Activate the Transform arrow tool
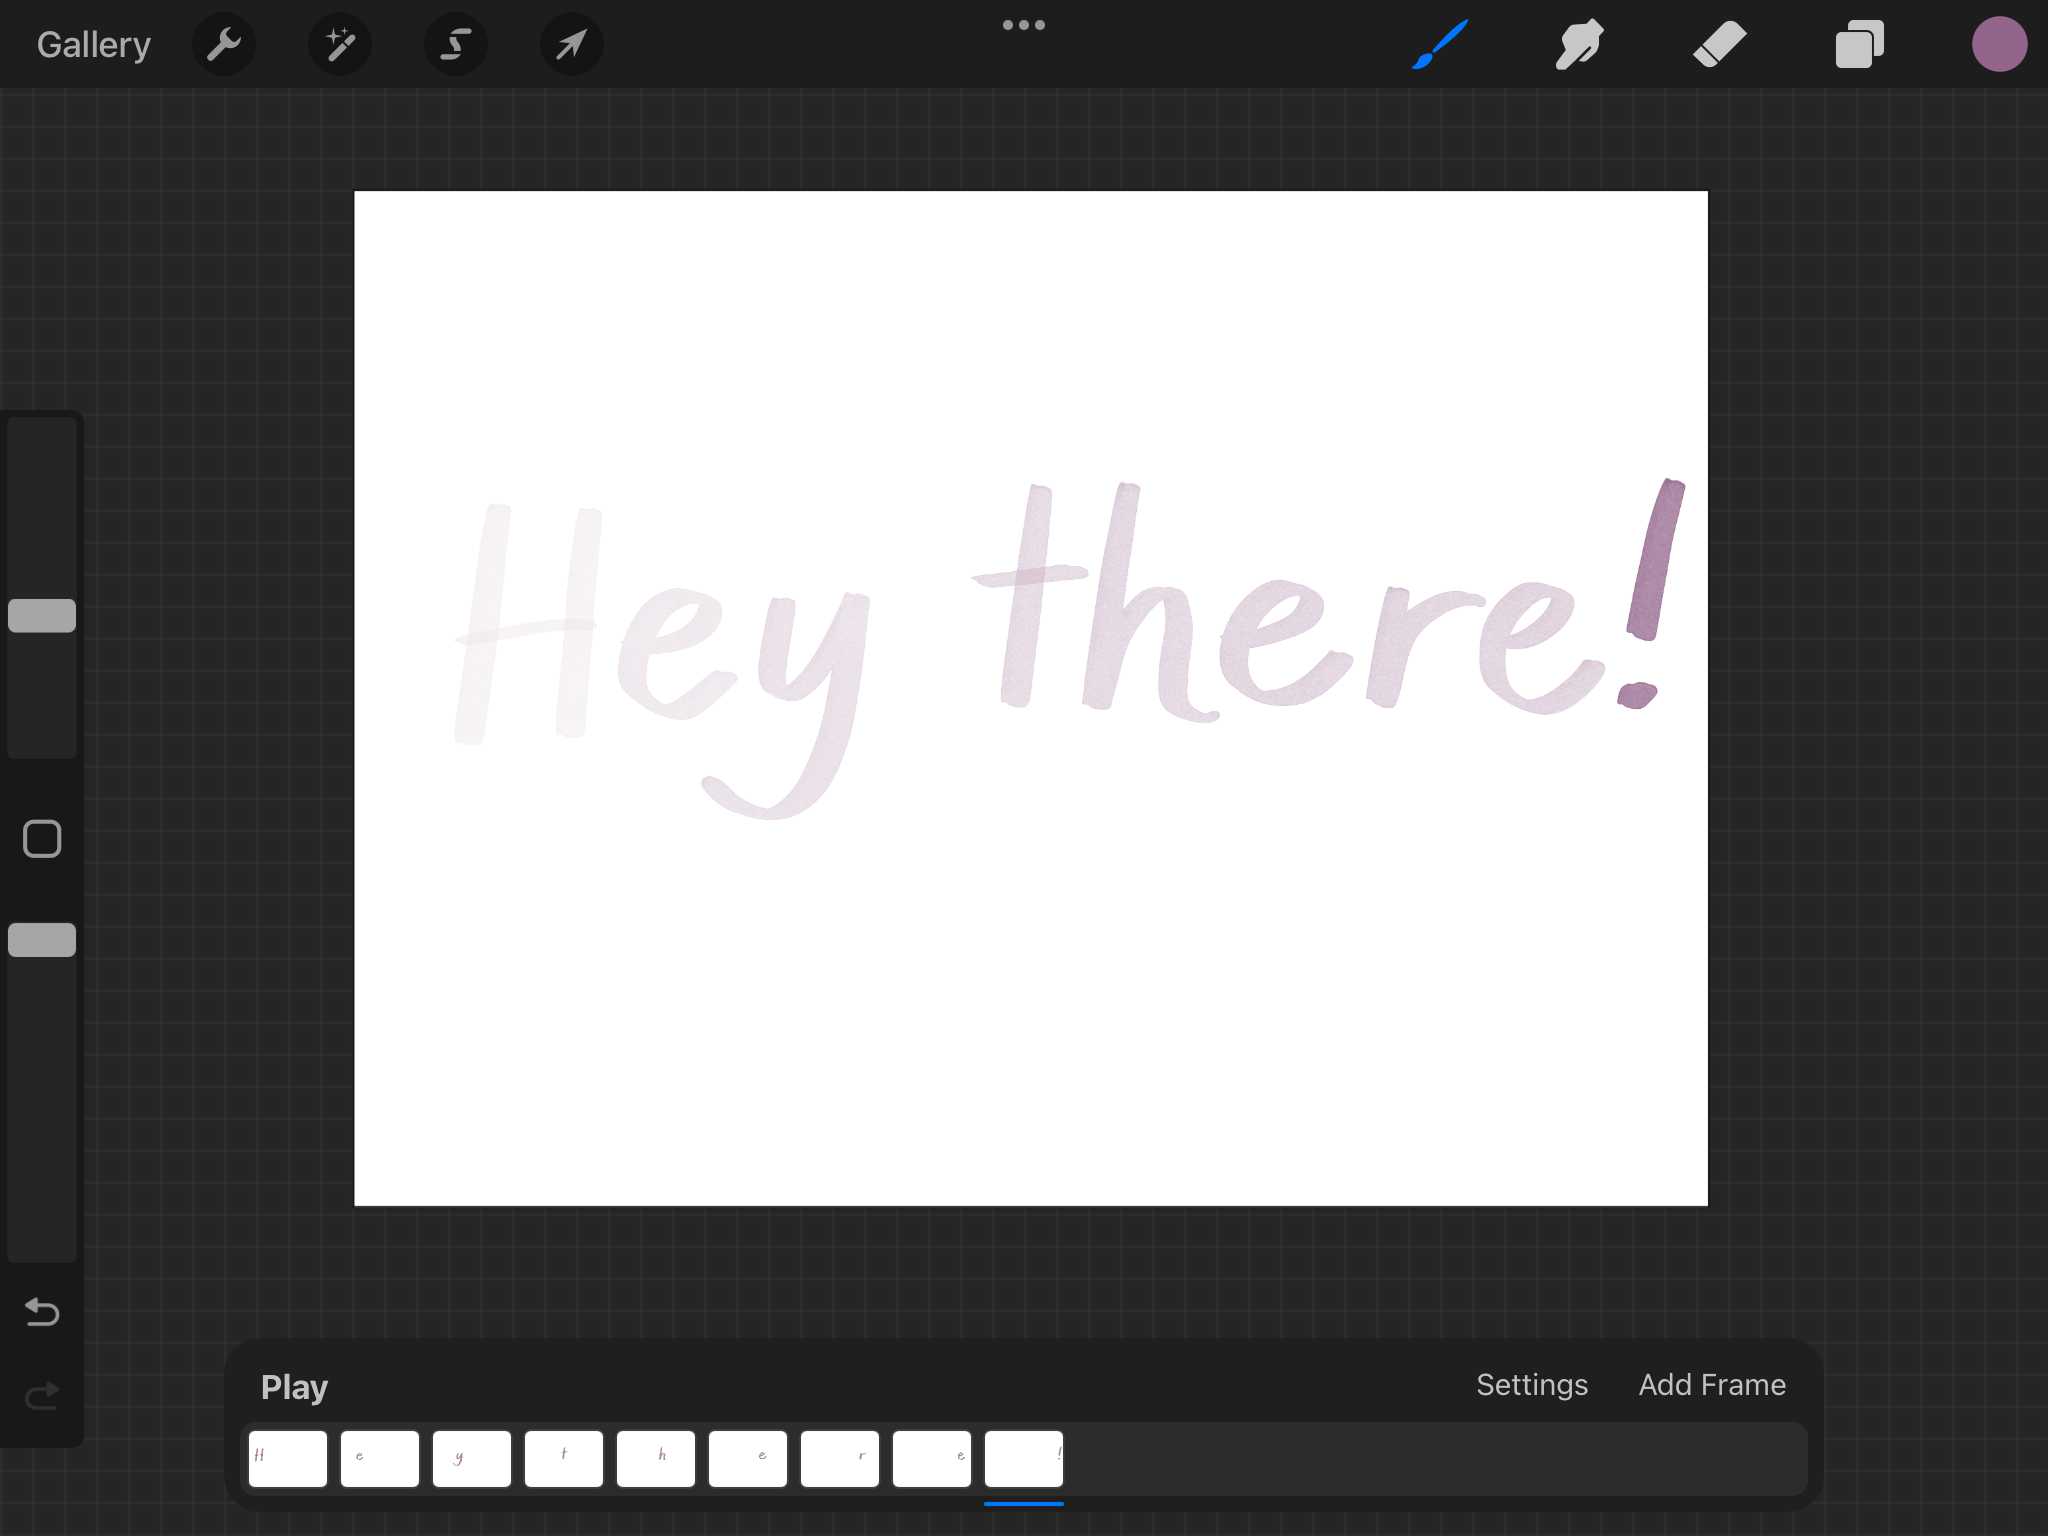 [x=571, y=44]
